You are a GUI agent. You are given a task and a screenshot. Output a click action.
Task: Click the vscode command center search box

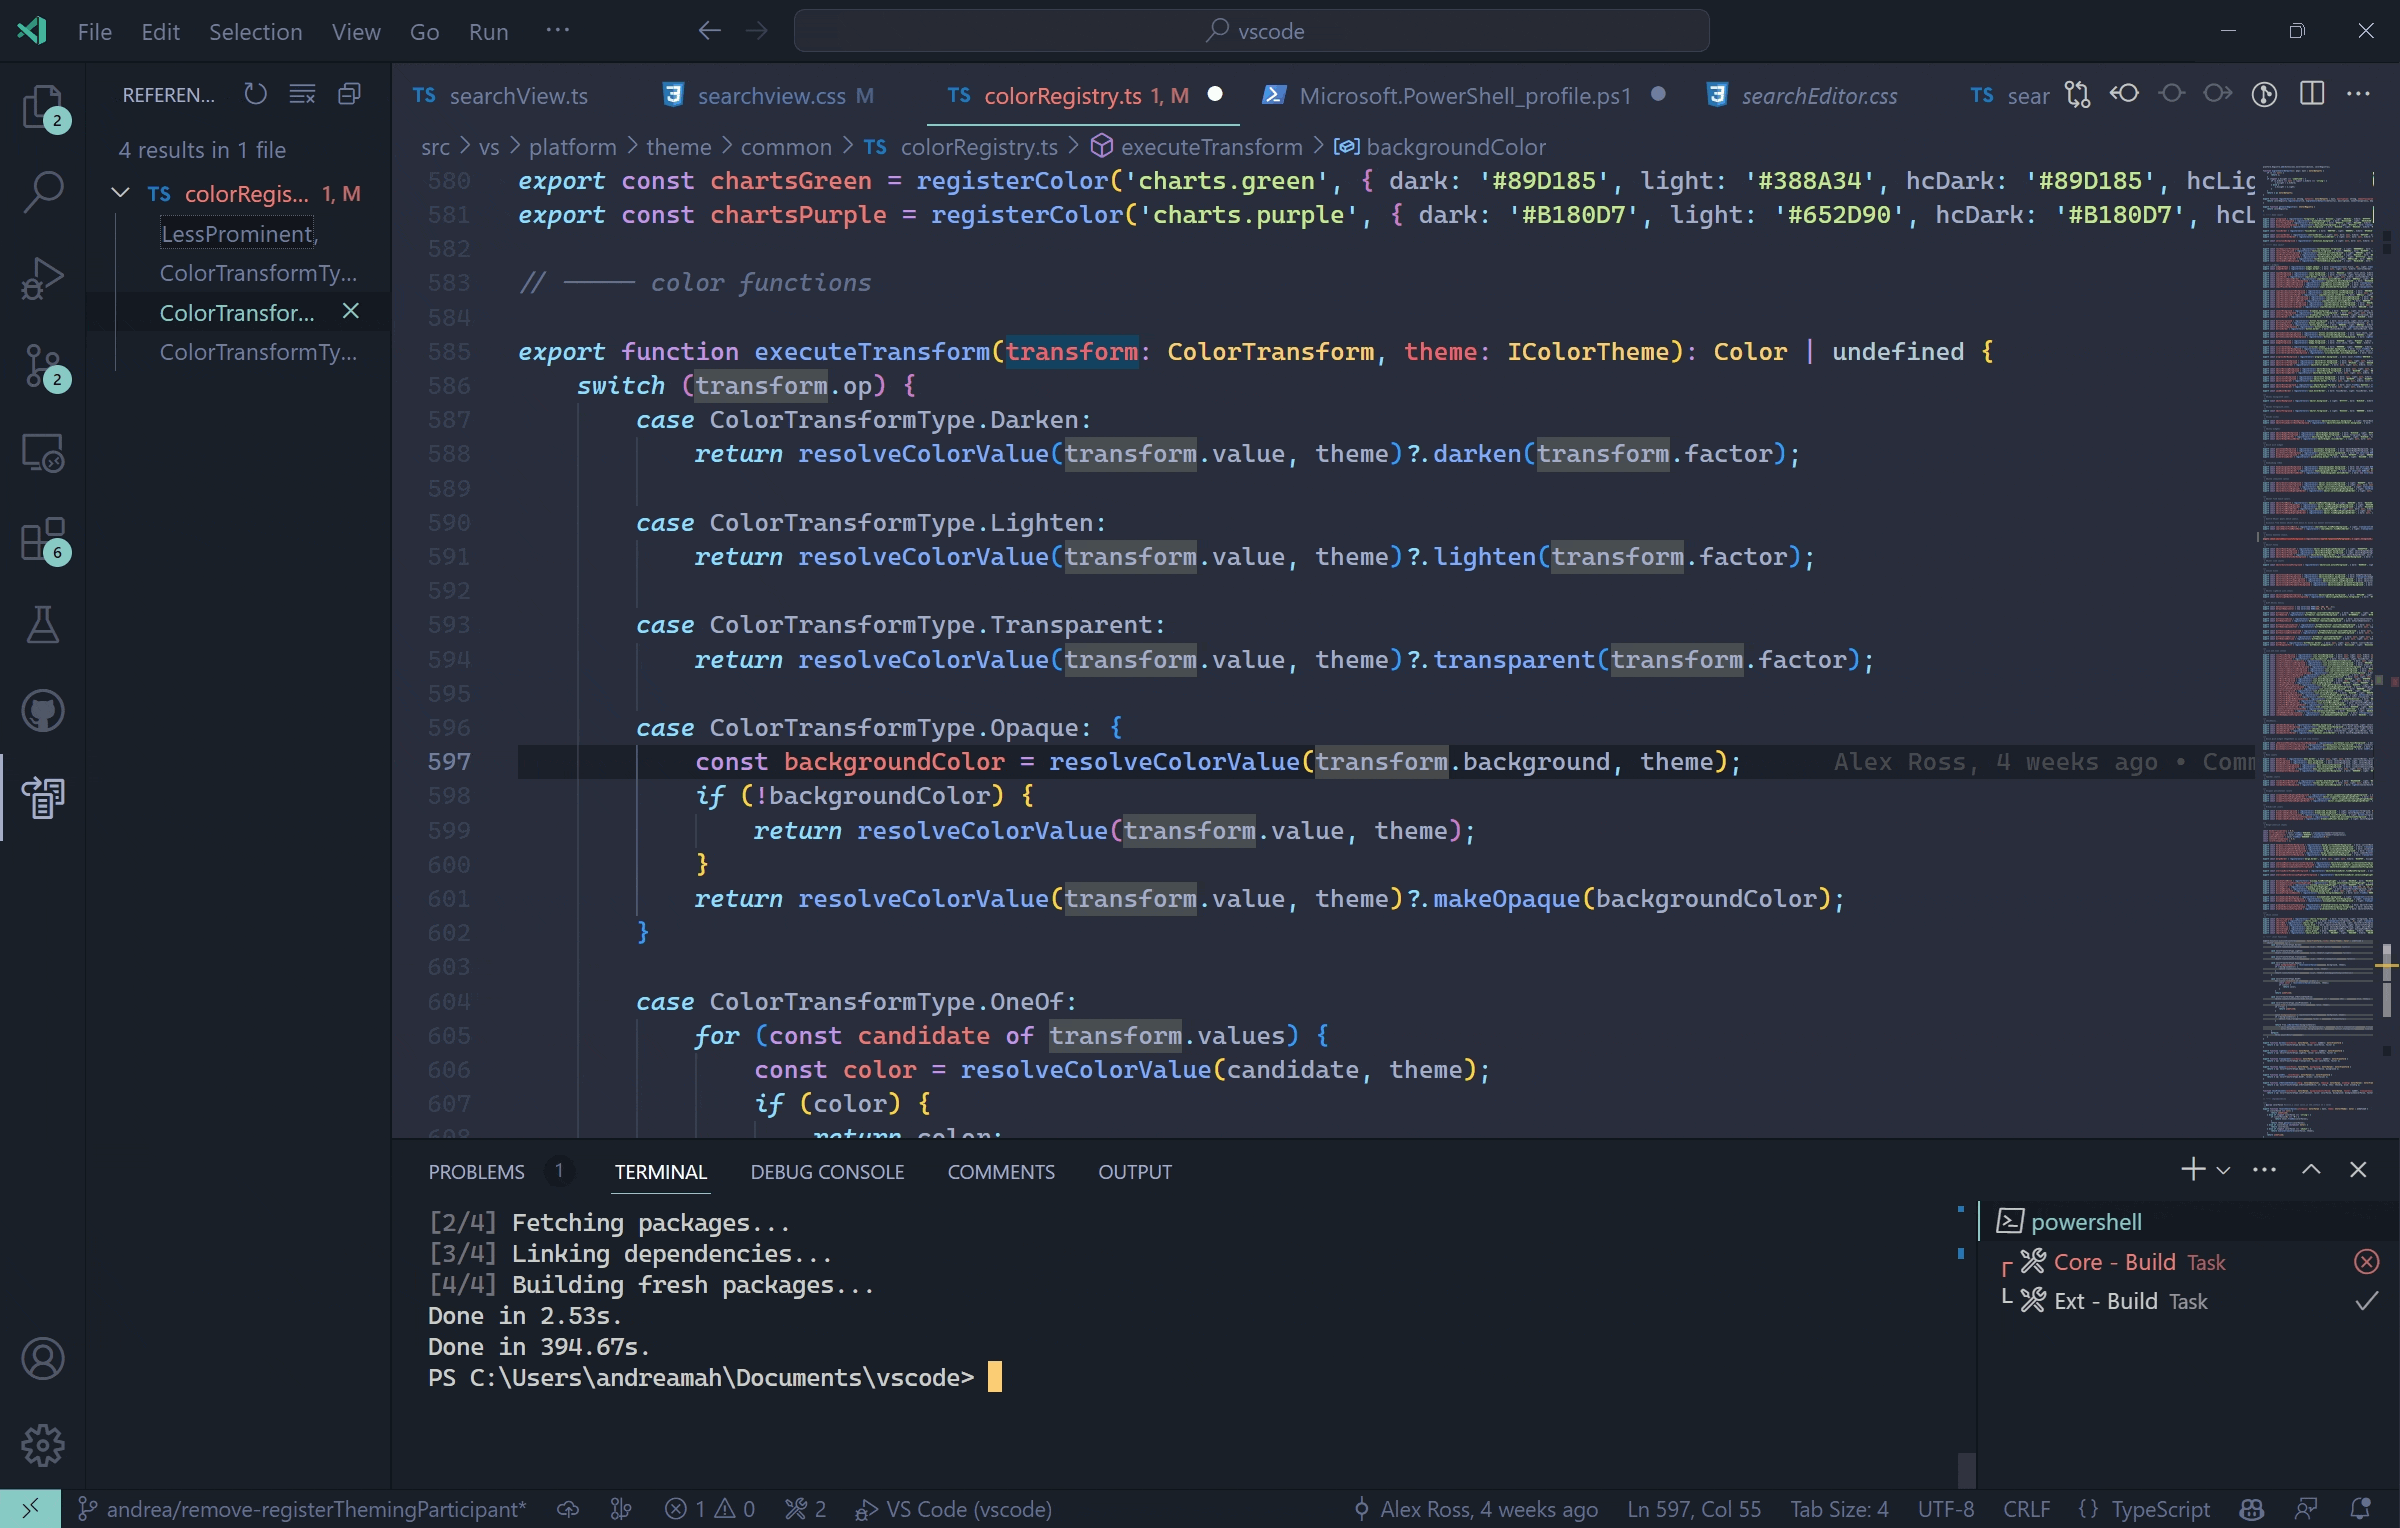(1251, 31)
